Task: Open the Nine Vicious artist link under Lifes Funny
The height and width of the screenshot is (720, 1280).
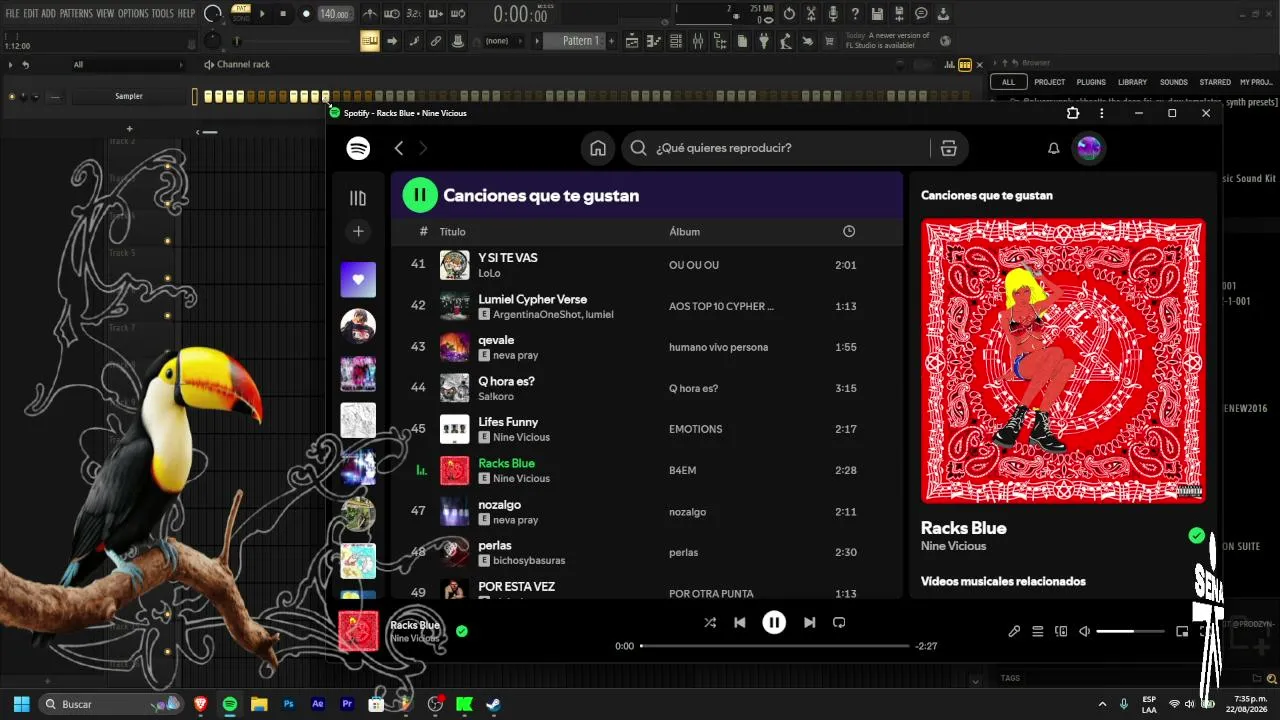Action: pyautogui.click(x=521, y=437)
